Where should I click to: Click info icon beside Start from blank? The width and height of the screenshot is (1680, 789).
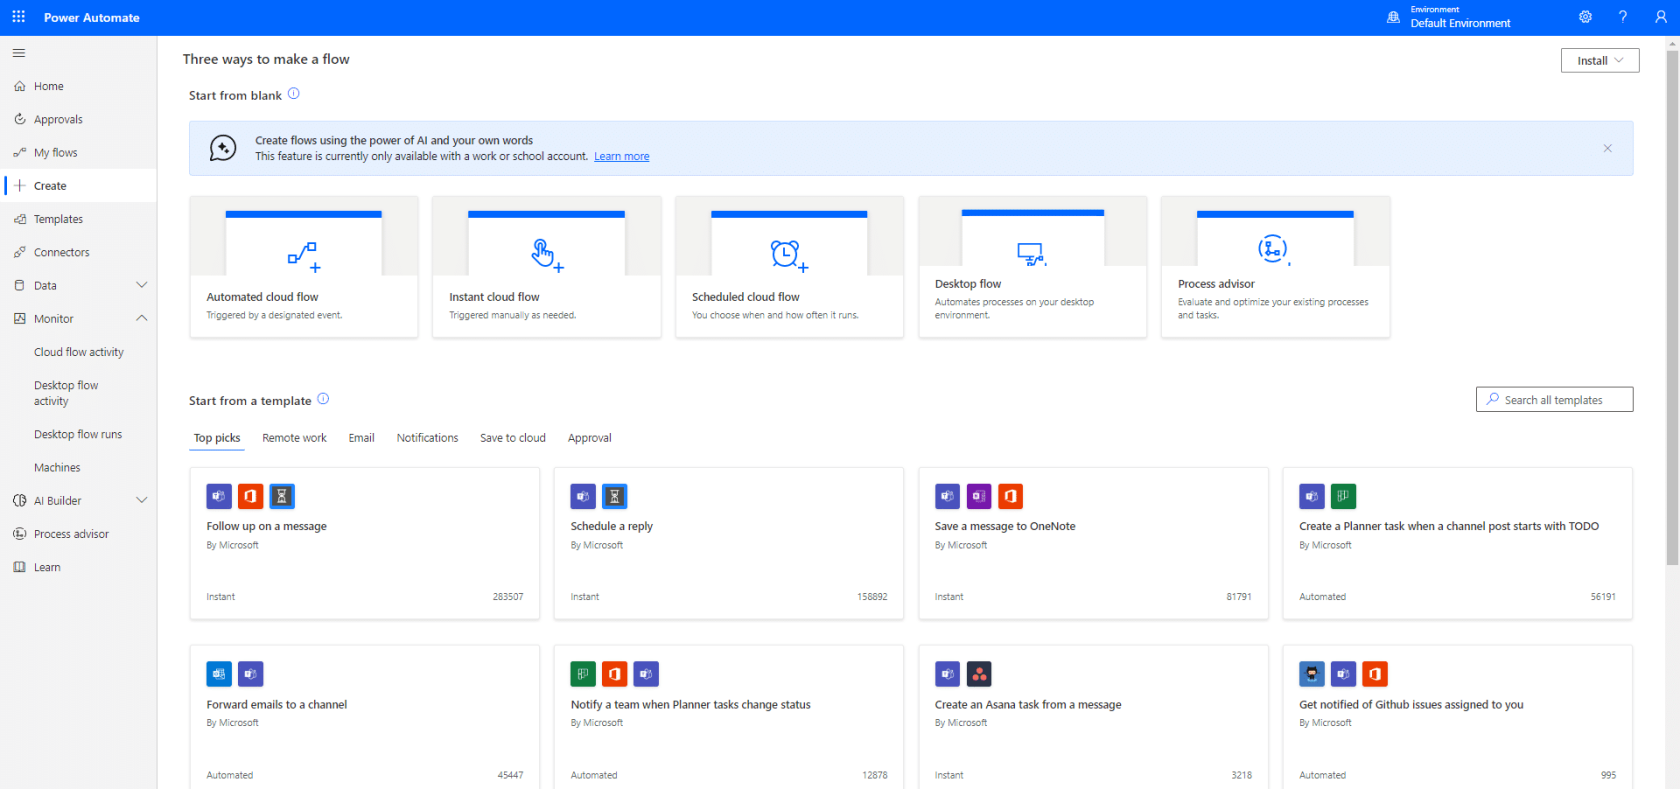[x=294, y=94]
